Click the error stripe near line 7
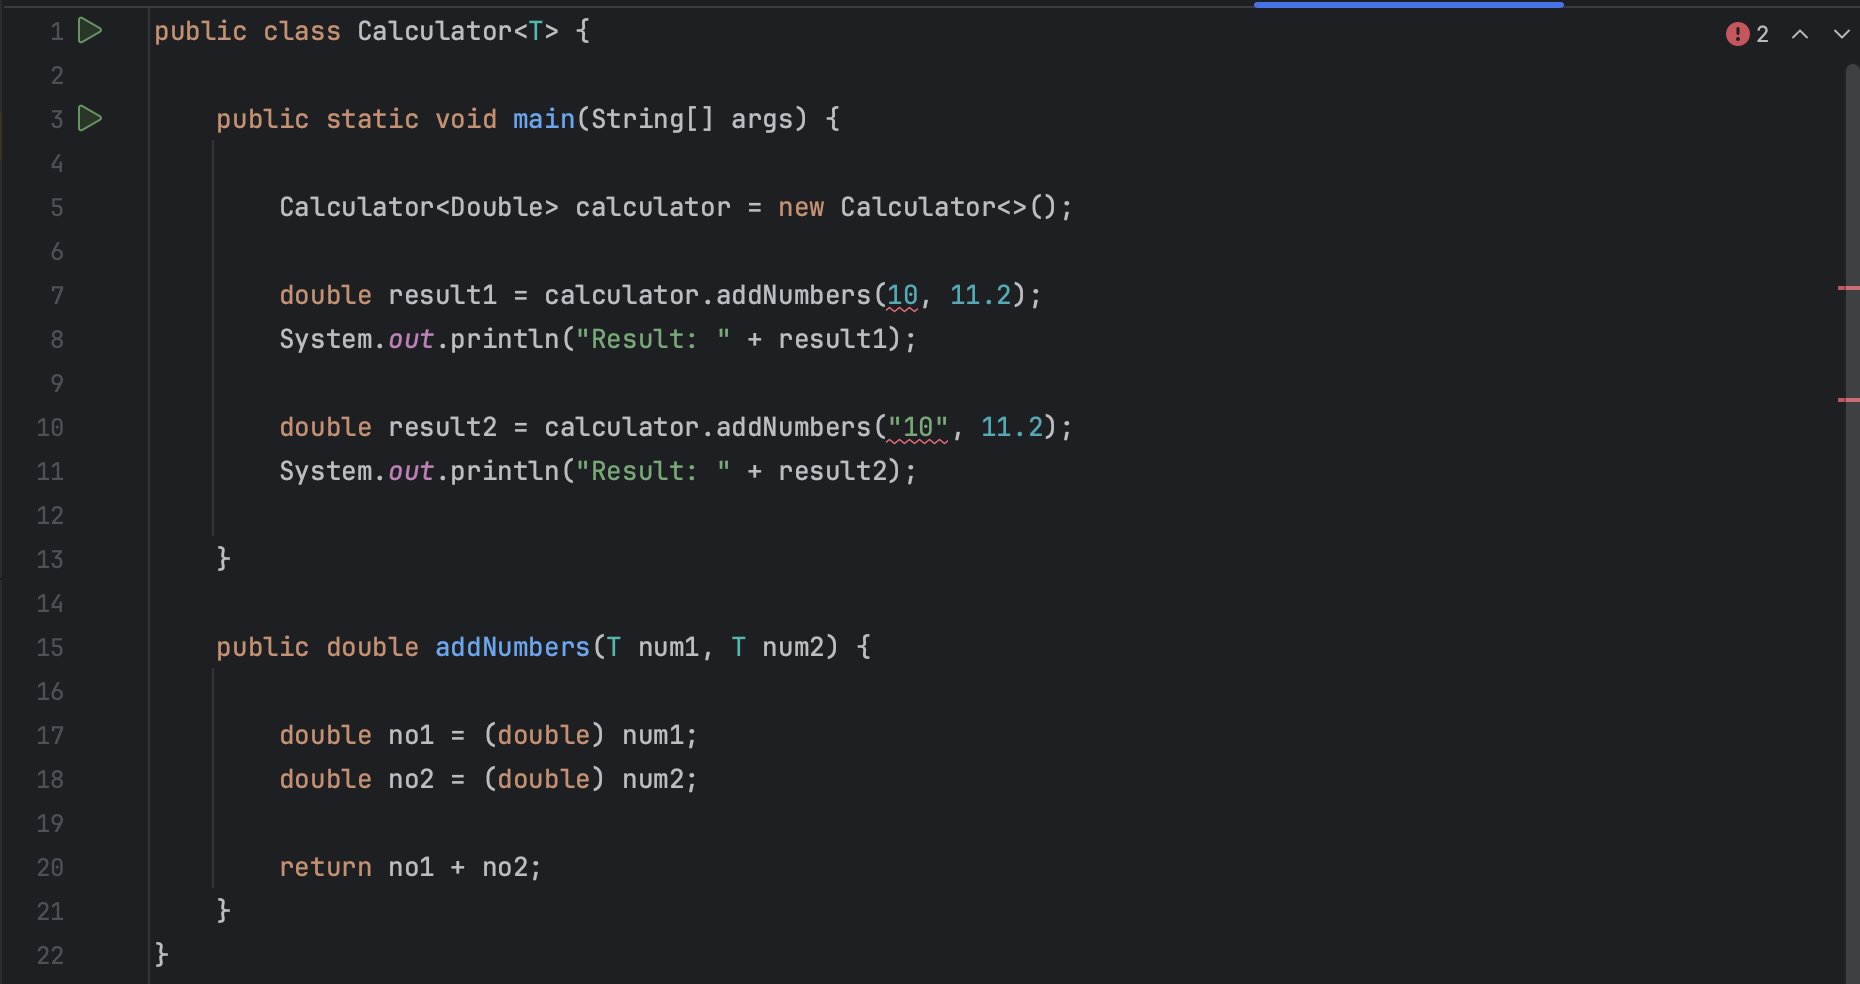 (1851, 288)
